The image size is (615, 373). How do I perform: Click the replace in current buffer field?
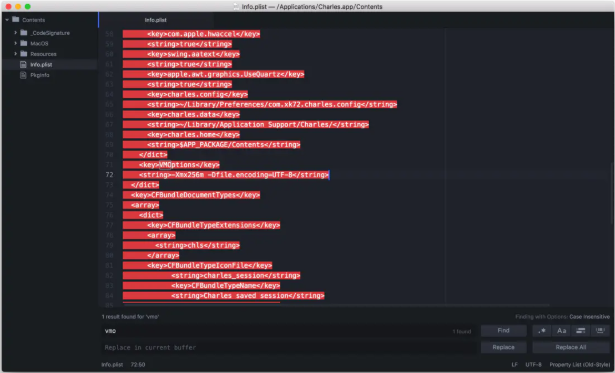coord(289,348)
